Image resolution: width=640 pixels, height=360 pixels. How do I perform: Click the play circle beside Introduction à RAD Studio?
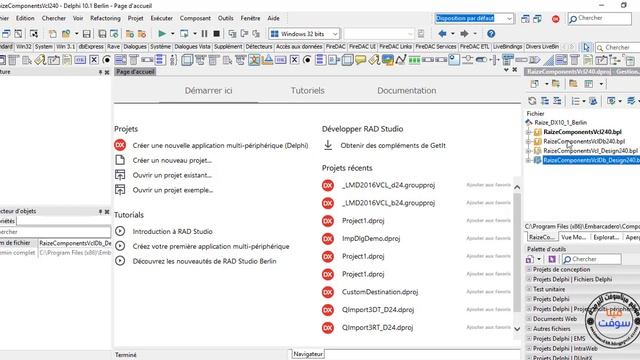point(120,231)
